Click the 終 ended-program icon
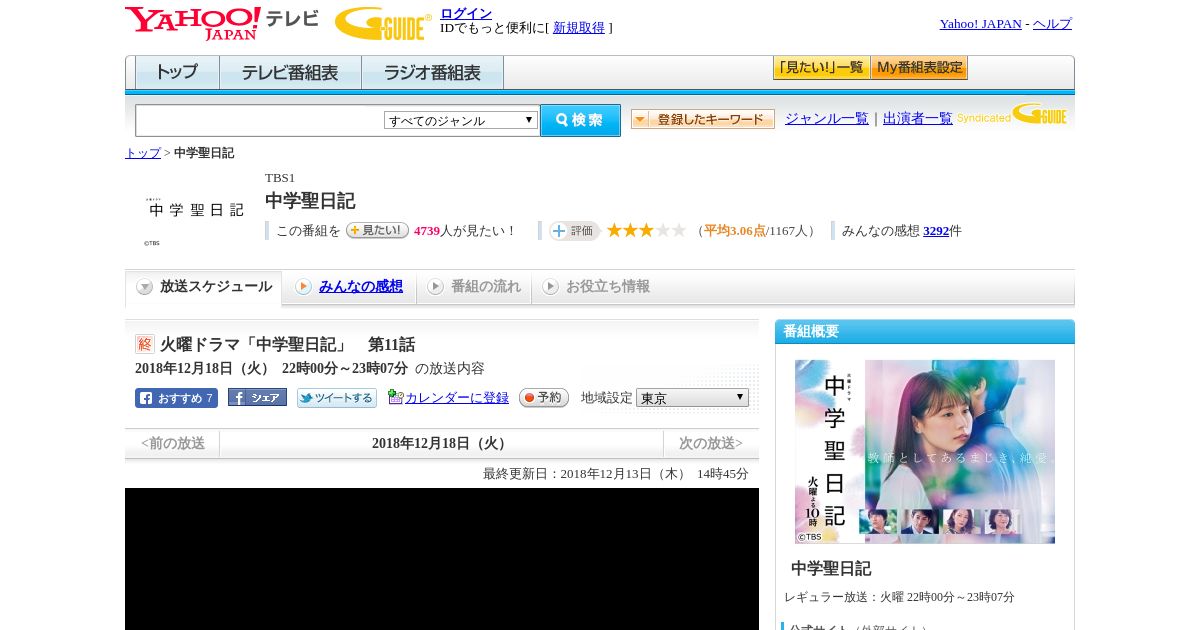This screenshot has width=1200, height=630. point(145,344)
